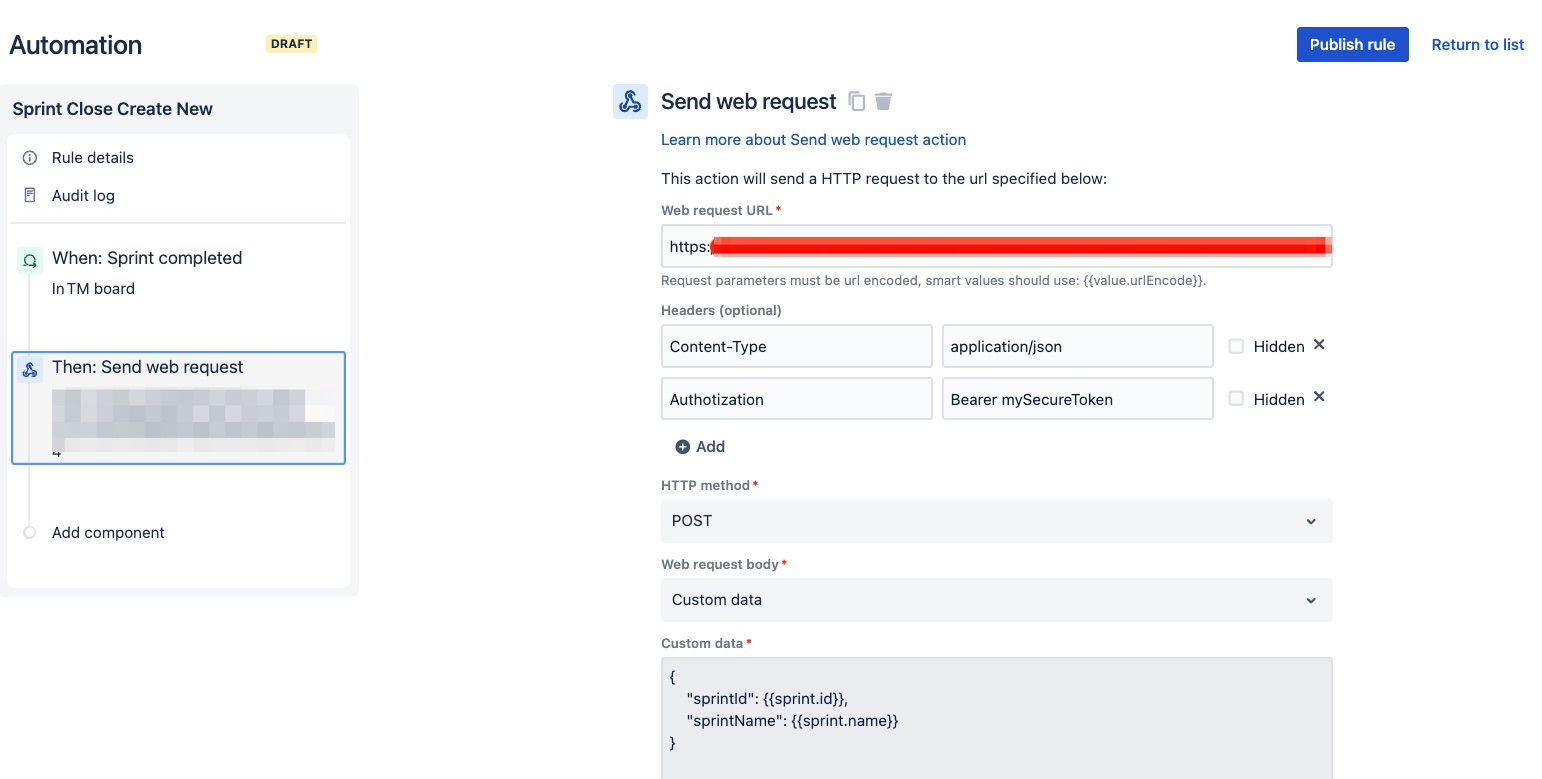Open the Audit log section
1542x779 pixels.
[83, 195]
